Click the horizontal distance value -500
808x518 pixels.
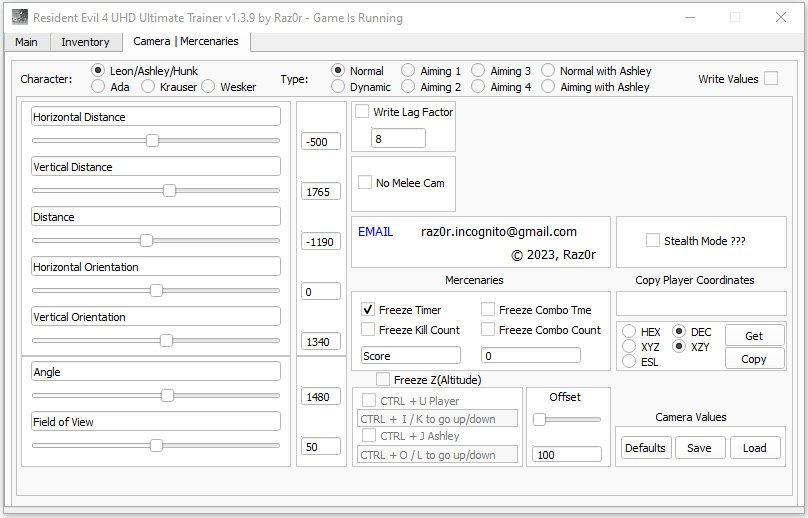[x=321, y=141]
